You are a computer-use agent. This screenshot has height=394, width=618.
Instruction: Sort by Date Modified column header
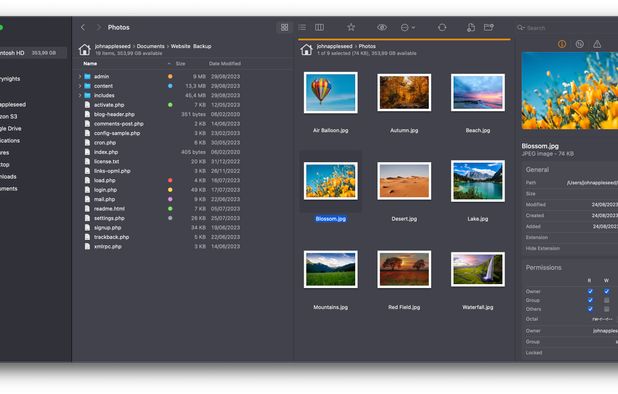tap(225, 63)
